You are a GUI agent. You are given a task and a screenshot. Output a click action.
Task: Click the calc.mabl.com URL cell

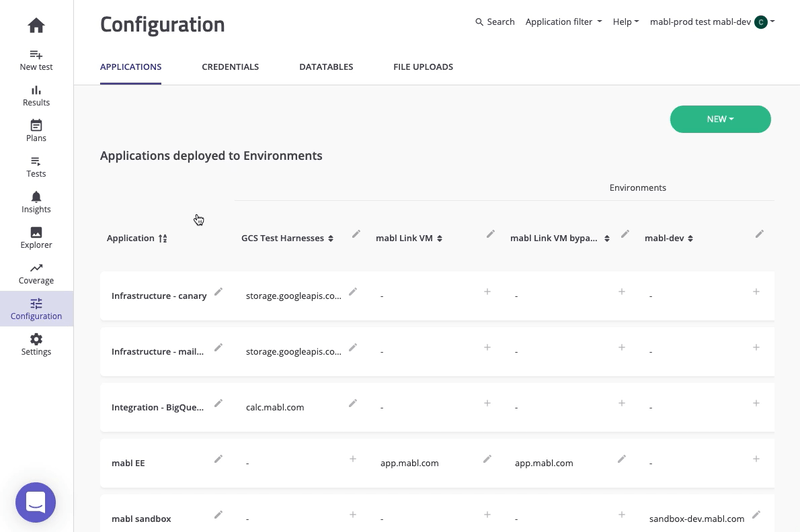(275, 408)
